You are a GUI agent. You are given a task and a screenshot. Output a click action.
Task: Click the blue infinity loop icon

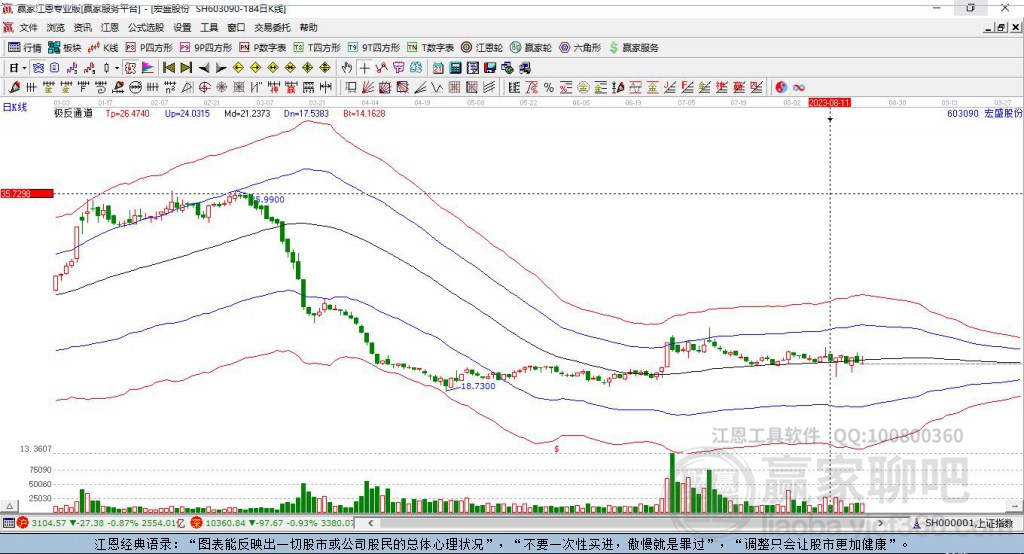(799, 88)
